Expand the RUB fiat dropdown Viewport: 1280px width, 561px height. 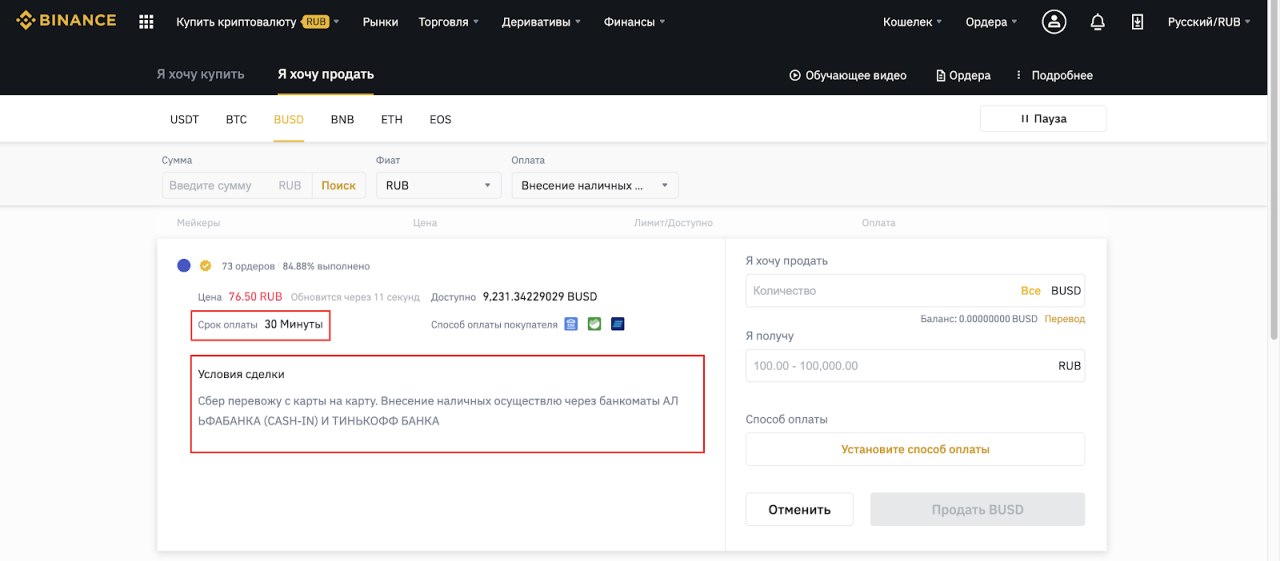coord(439,185)
